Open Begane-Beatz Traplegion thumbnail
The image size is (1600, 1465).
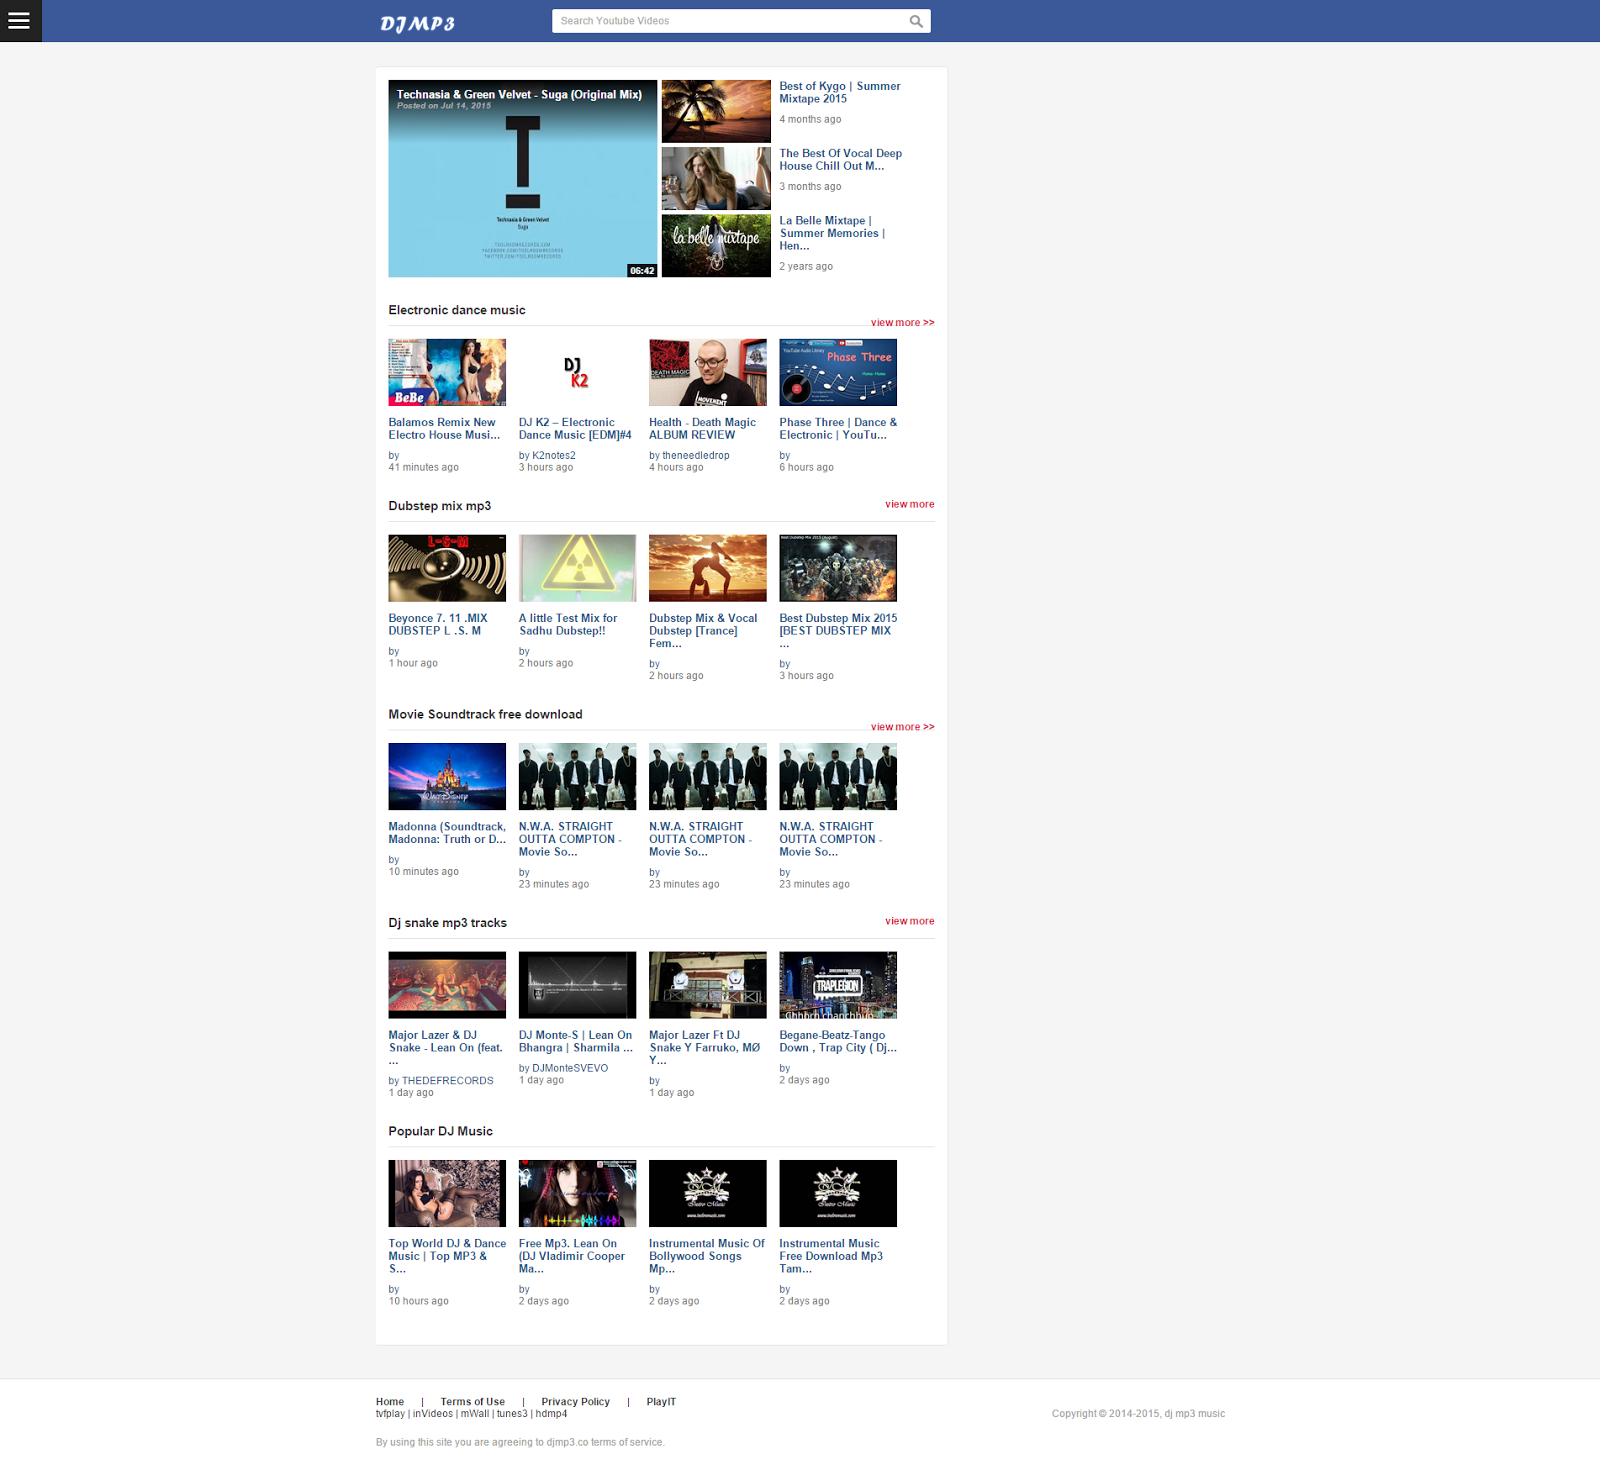coord(838,985)
